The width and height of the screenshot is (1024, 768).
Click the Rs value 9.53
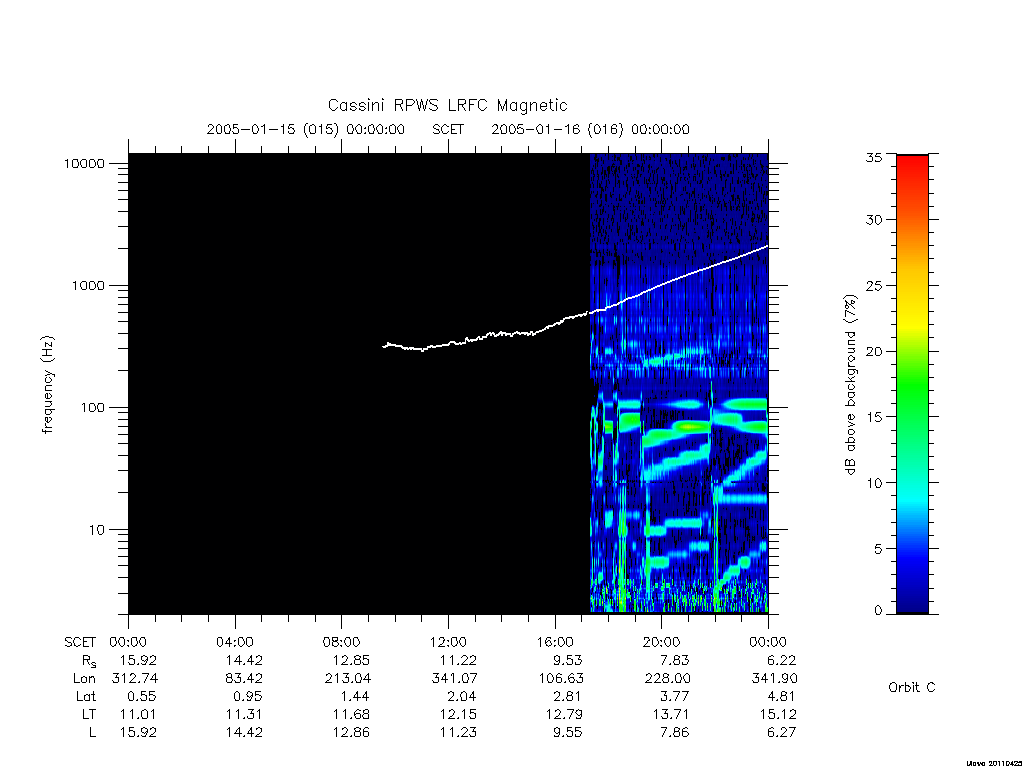coord(568,660)
